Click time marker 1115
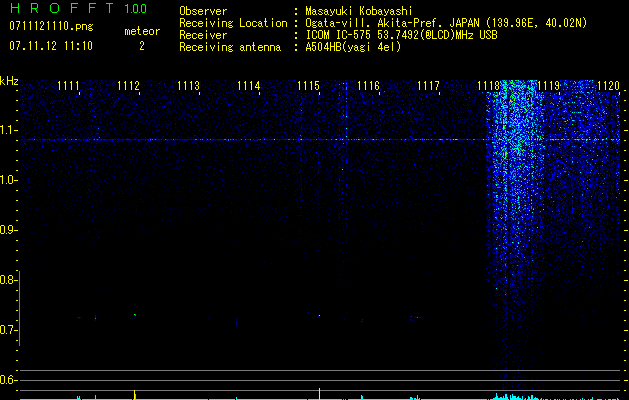Screen dimensions: 629x400 click(308, 86)
